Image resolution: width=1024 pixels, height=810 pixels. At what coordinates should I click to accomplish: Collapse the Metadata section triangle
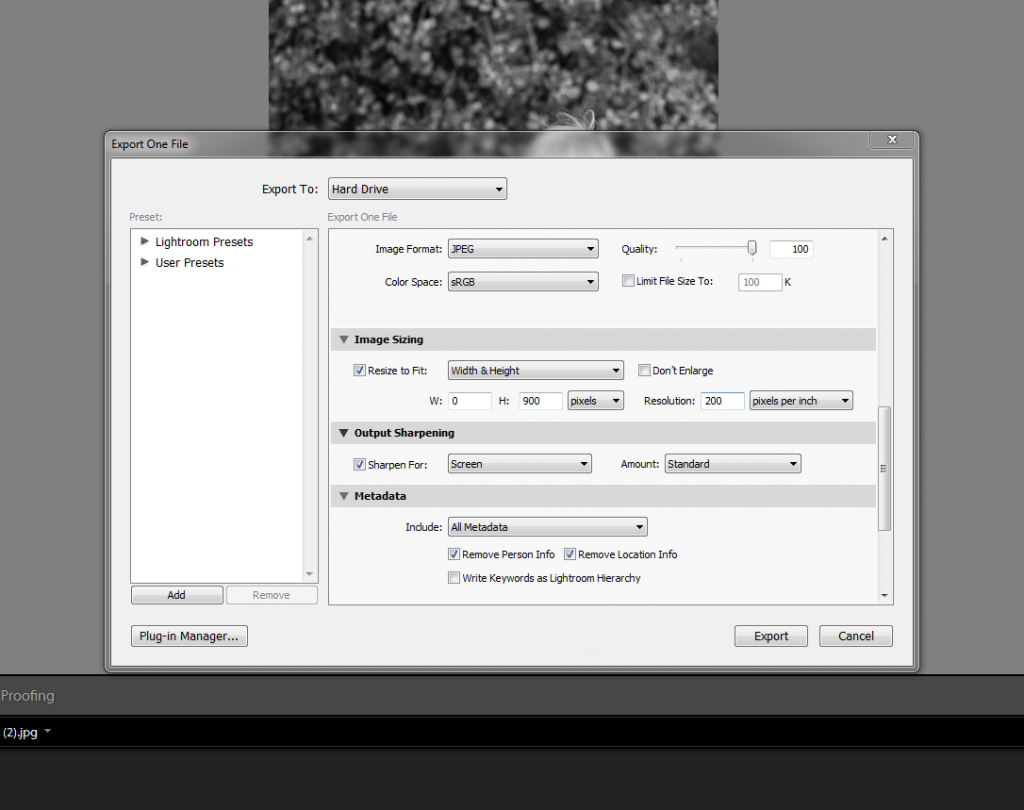[343, 496]
